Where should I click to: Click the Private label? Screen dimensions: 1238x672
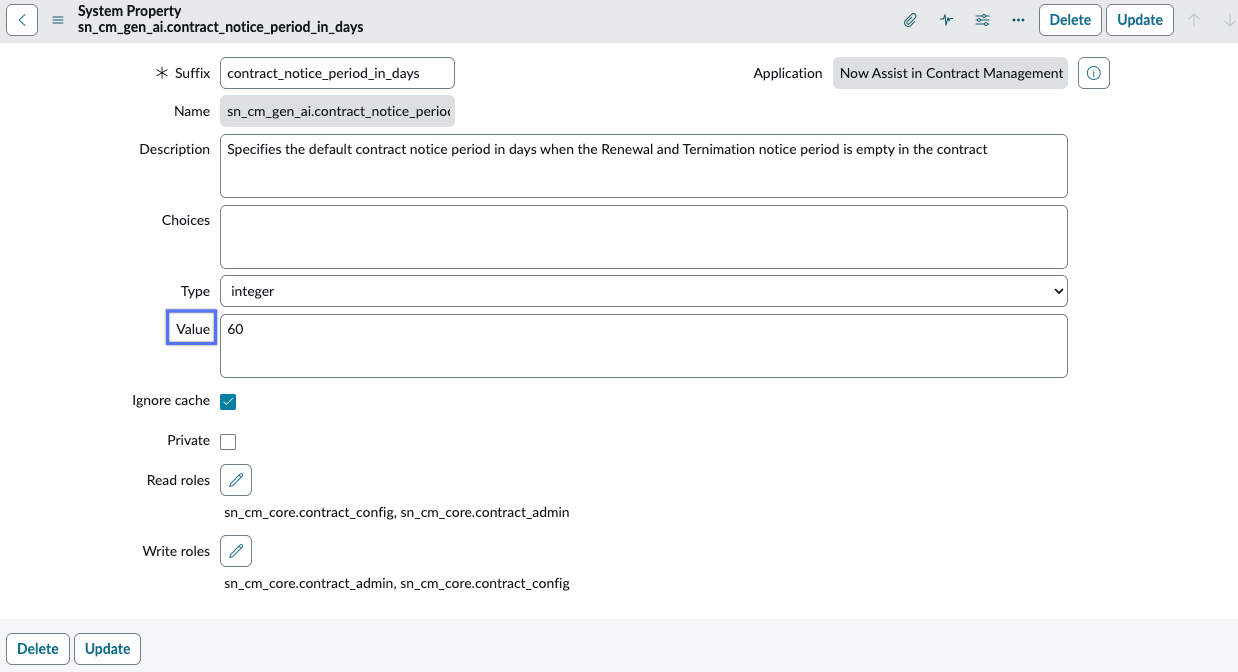pos(189,440)
